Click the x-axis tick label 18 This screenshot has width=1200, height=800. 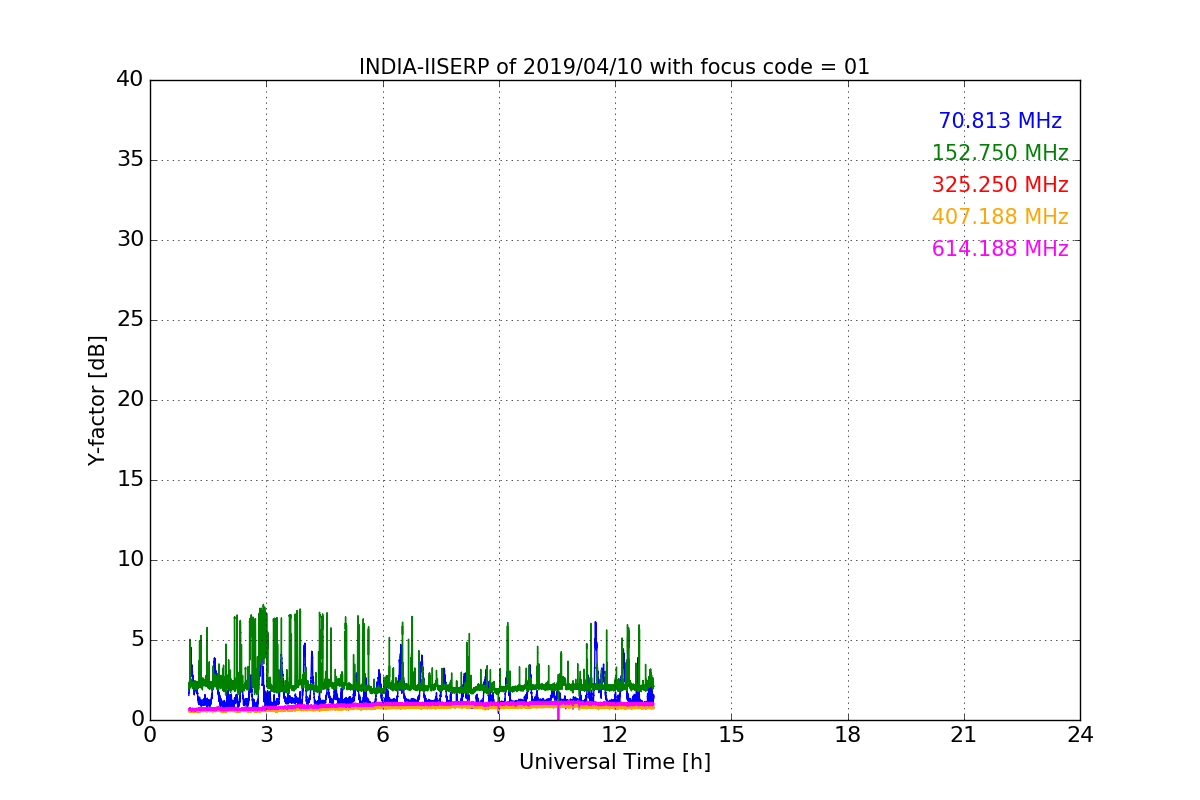847,734
